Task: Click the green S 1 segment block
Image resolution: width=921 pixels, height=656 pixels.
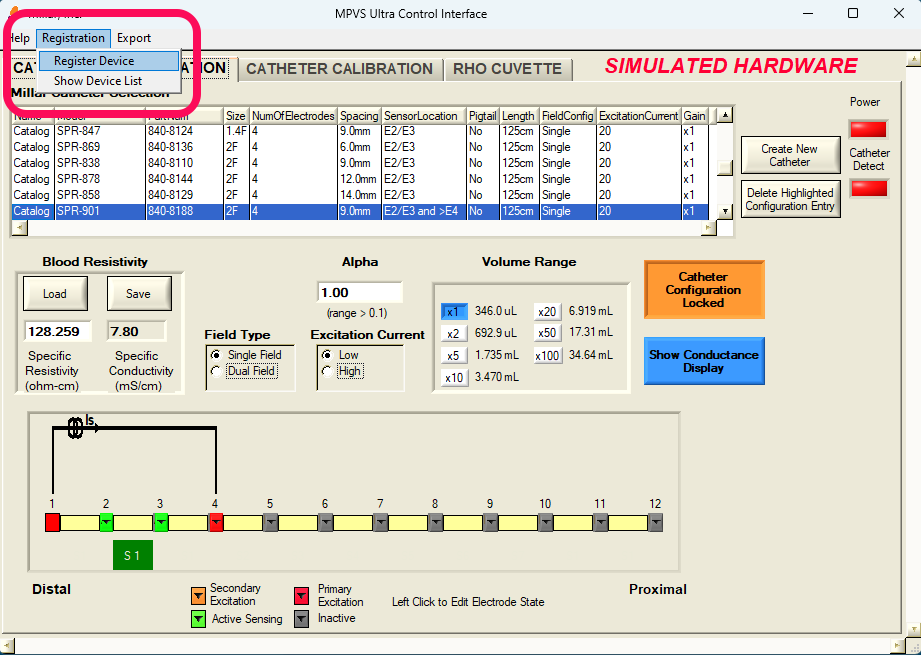Action: (133, 556)
